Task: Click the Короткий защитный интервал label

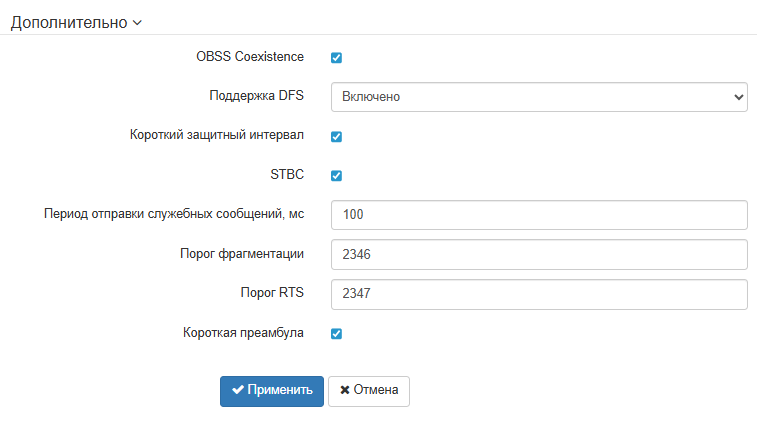Action: click(x=217, y=135)
